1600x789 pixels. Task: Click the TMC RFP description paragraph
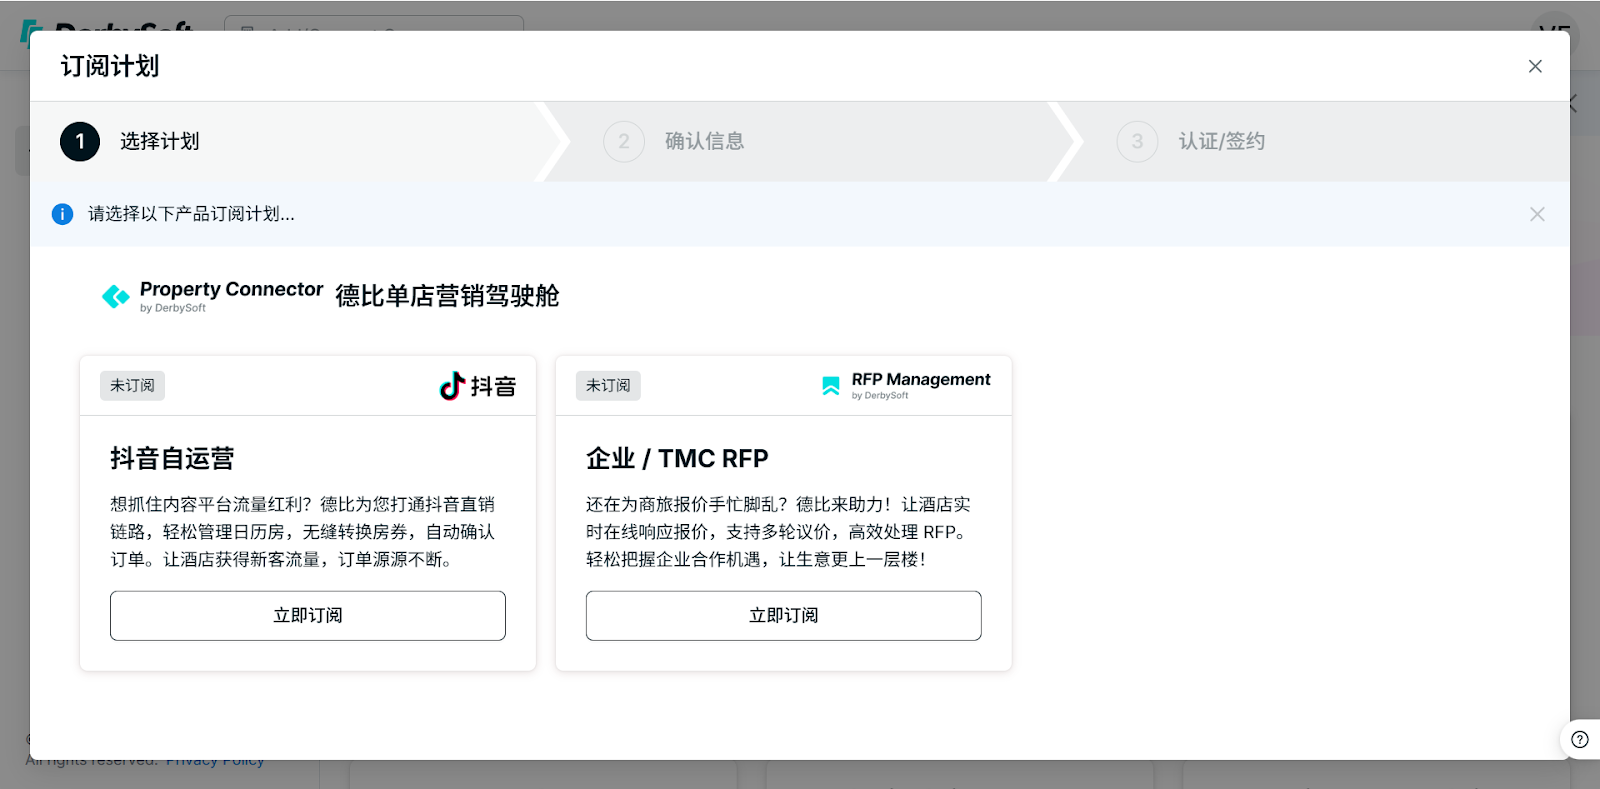coord(779,532)
